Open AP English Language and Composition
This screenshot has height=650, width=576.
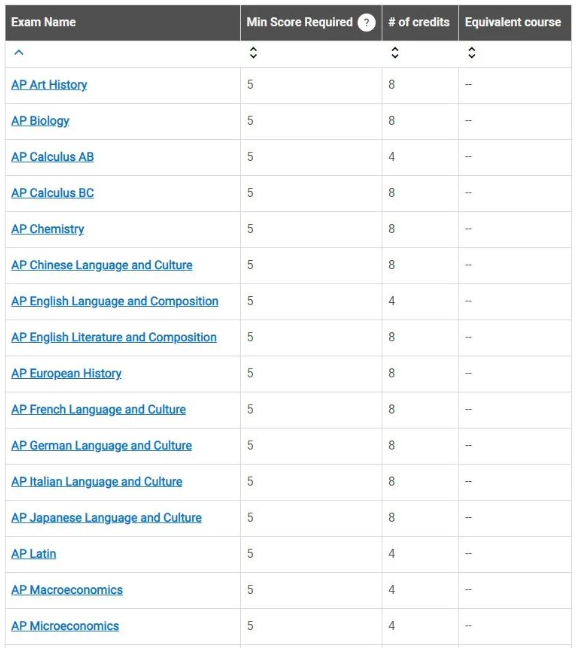pos(115,301)
